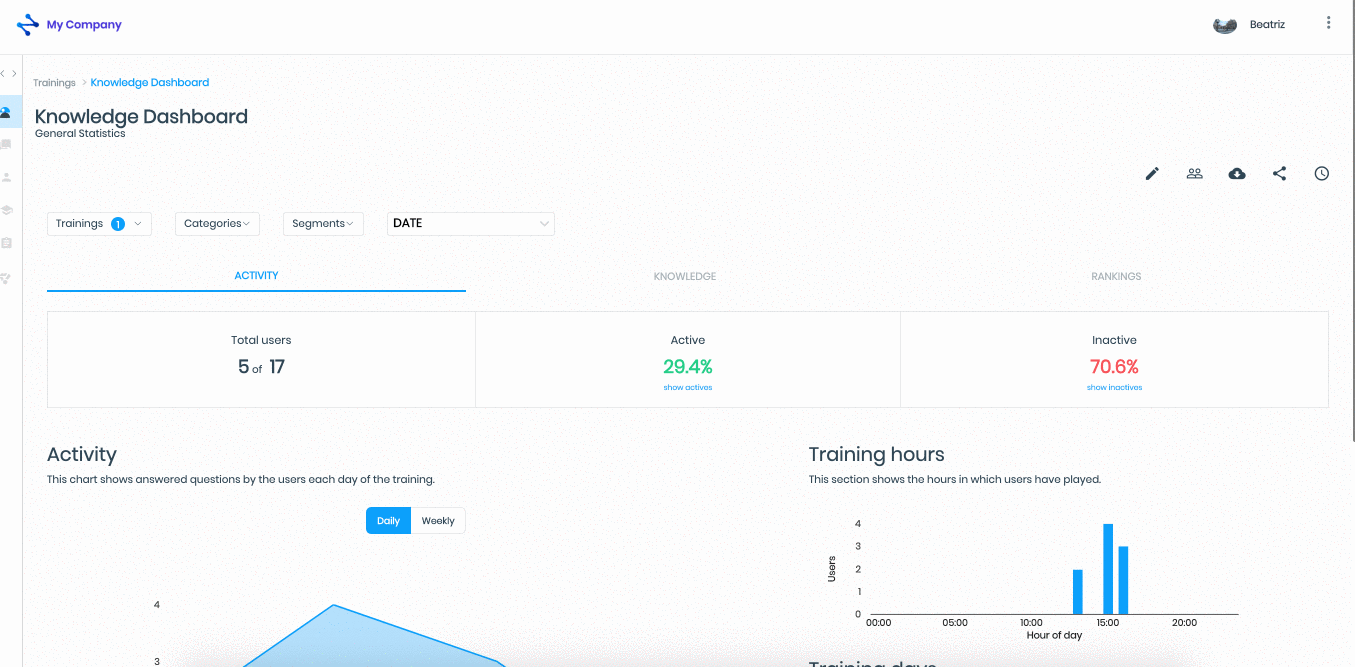The image size is (1355, 667).
Task: Click the pencil edit icon
Action: 1152,174
